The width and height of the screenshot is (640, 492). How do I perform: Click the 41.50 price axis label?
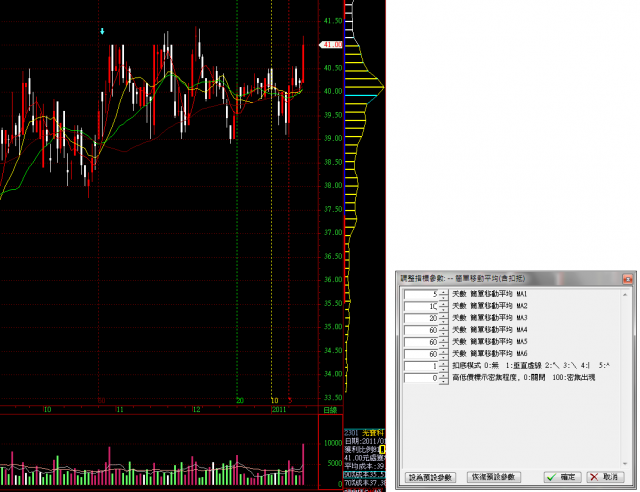(333, 21)
